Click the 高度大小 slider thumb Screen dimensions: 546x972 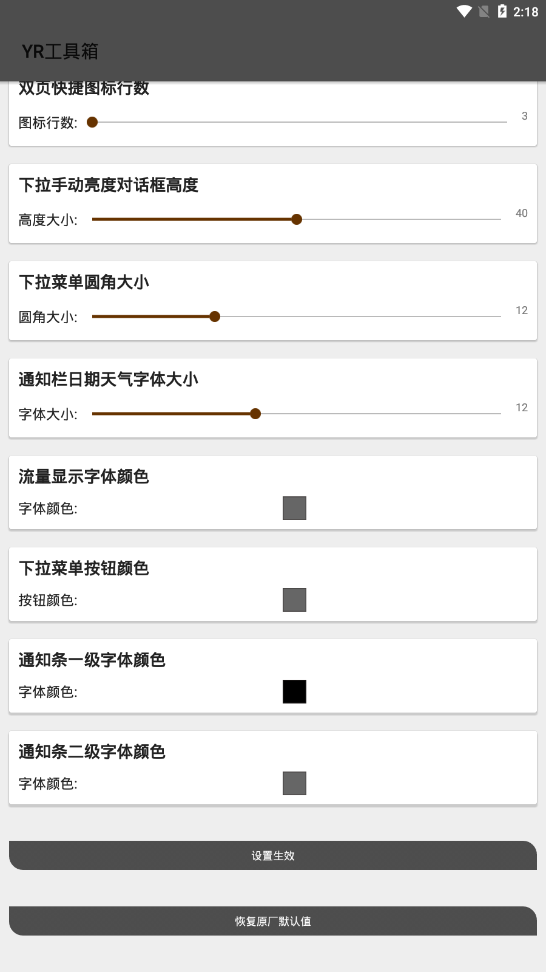pos(297,219)
